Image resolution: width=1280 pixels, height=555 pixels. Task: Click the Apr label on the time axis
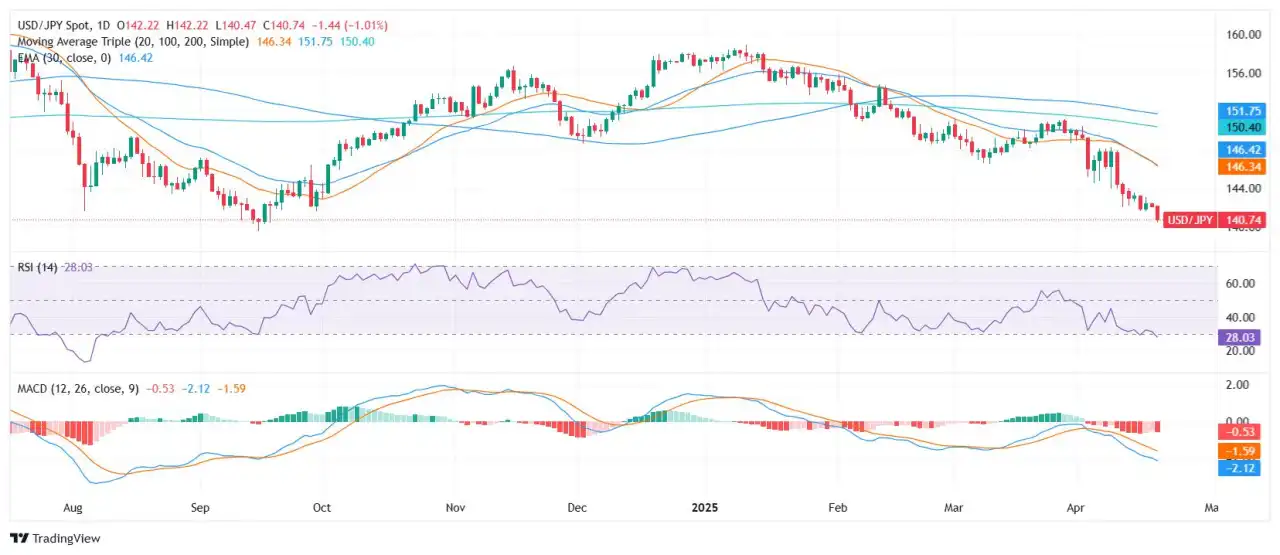coord(1077,508)
